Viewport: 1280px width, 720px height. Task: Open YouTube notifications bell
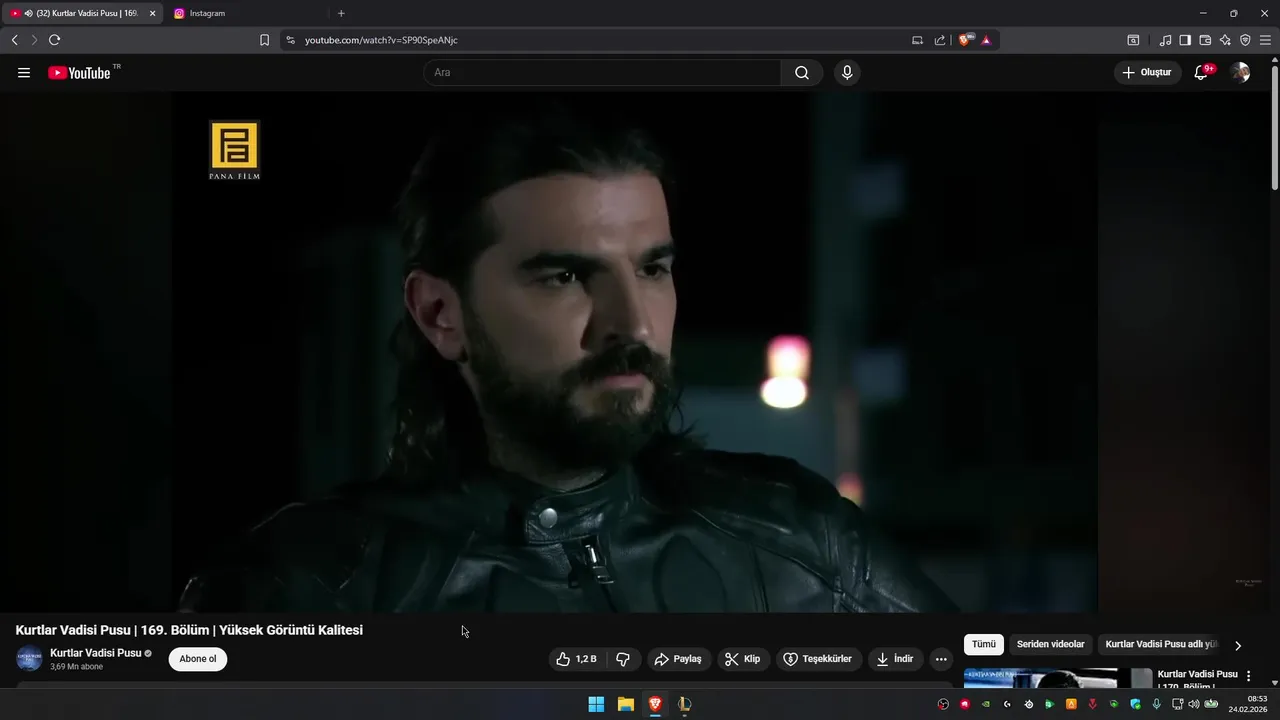[x=1203, y=72]
